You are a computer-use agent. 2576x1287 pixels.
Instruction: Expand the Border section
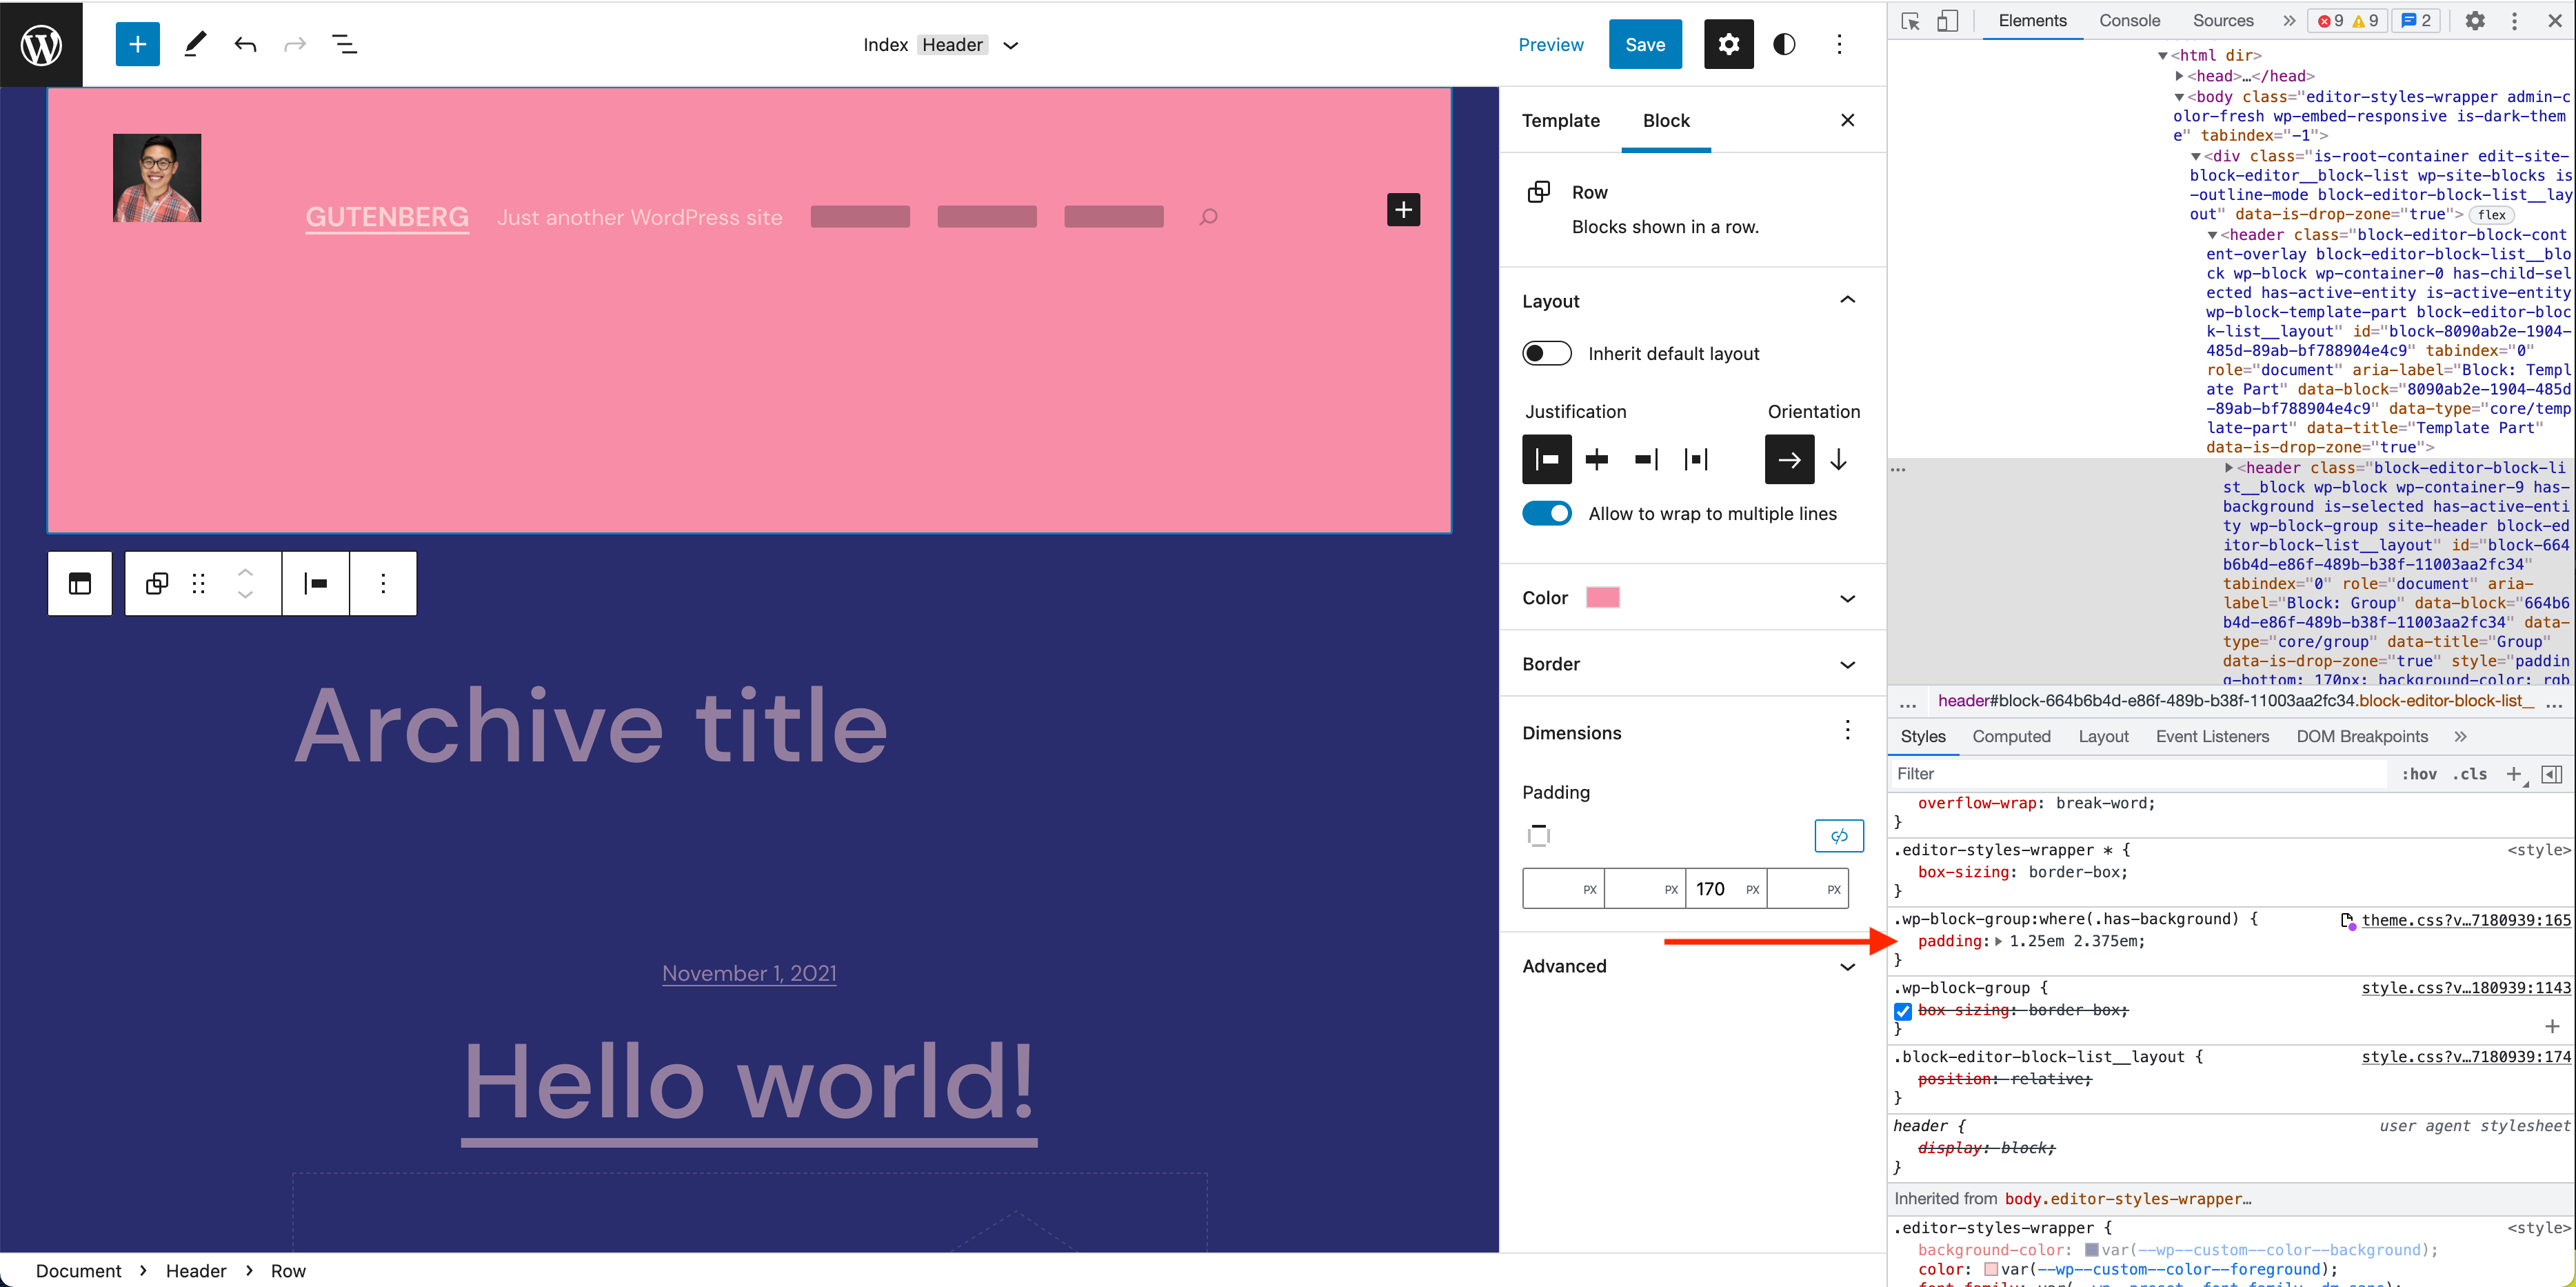pos(1847,664)
